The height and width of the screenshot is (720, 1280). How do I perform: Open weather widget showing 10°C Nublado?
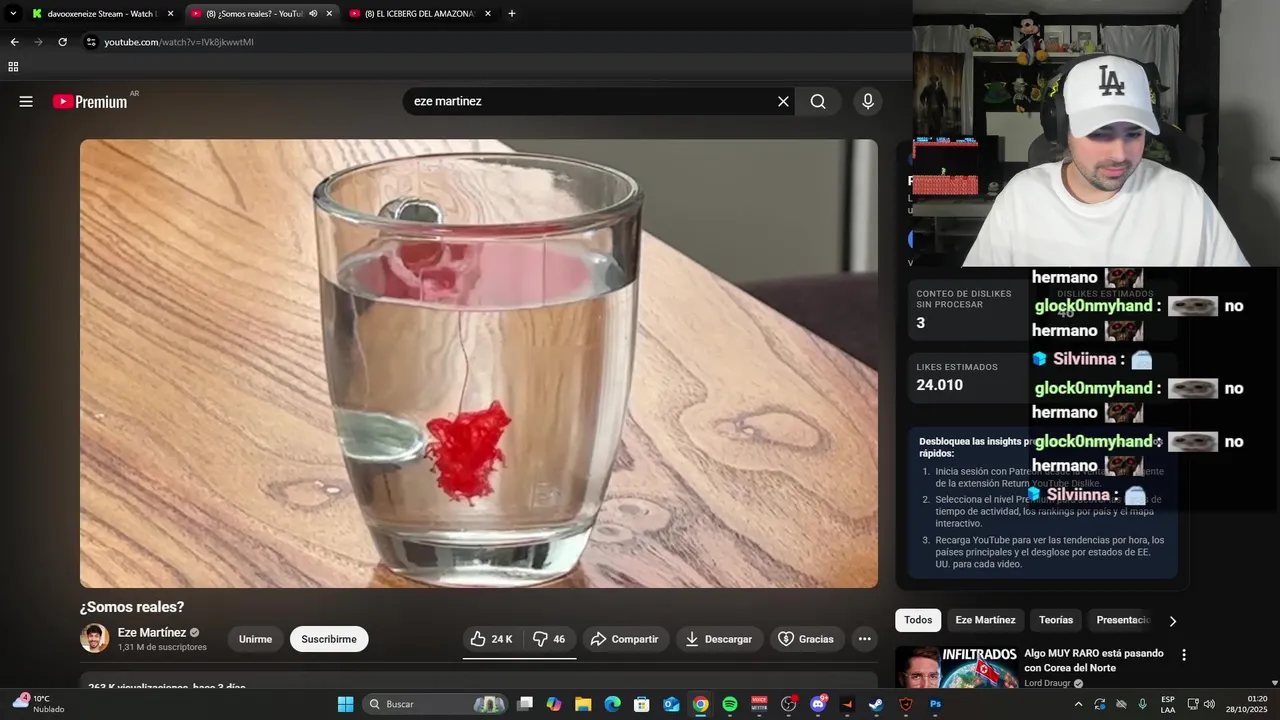pos(38,704)
